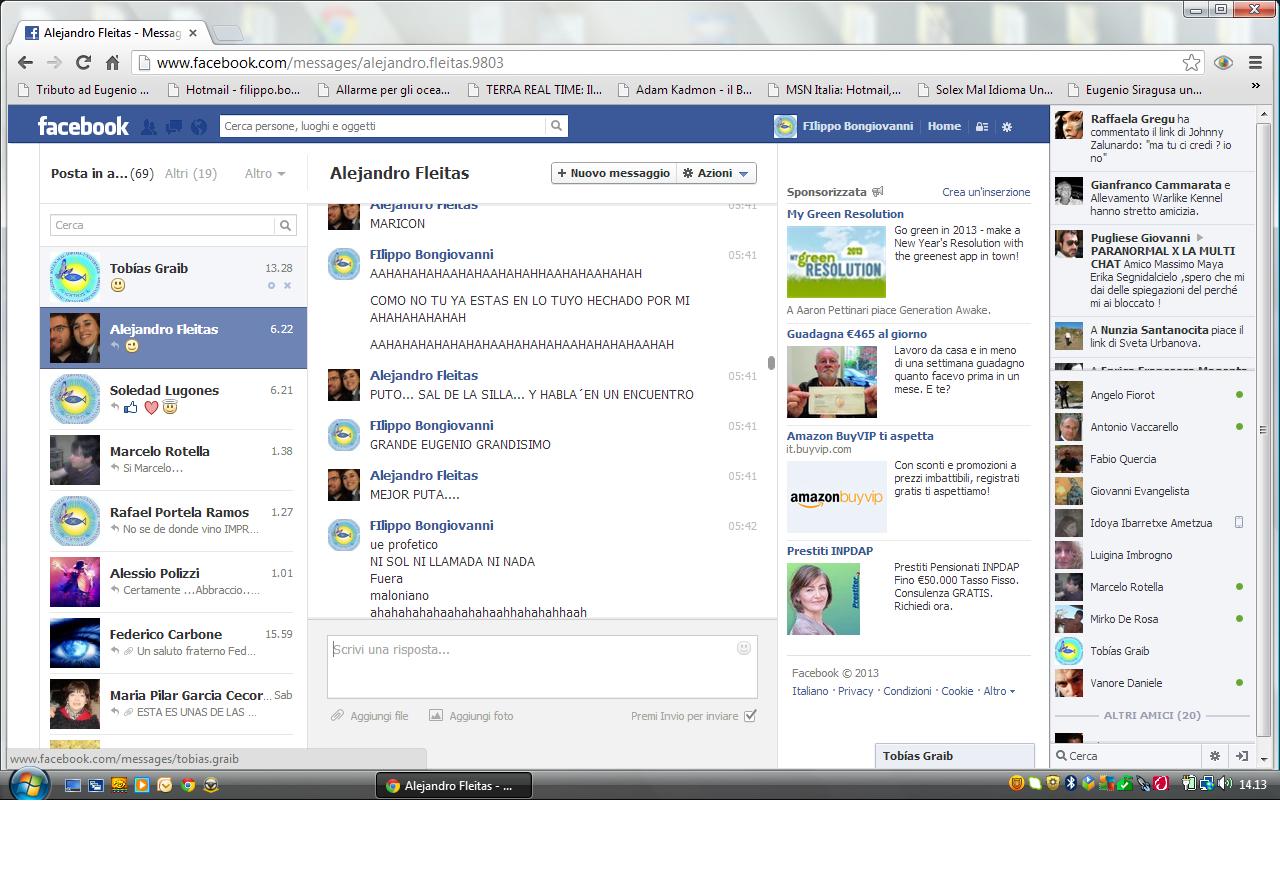1280x880 pixels.
Task: Go to Chrome home page icon
Action: pos(113,62)
